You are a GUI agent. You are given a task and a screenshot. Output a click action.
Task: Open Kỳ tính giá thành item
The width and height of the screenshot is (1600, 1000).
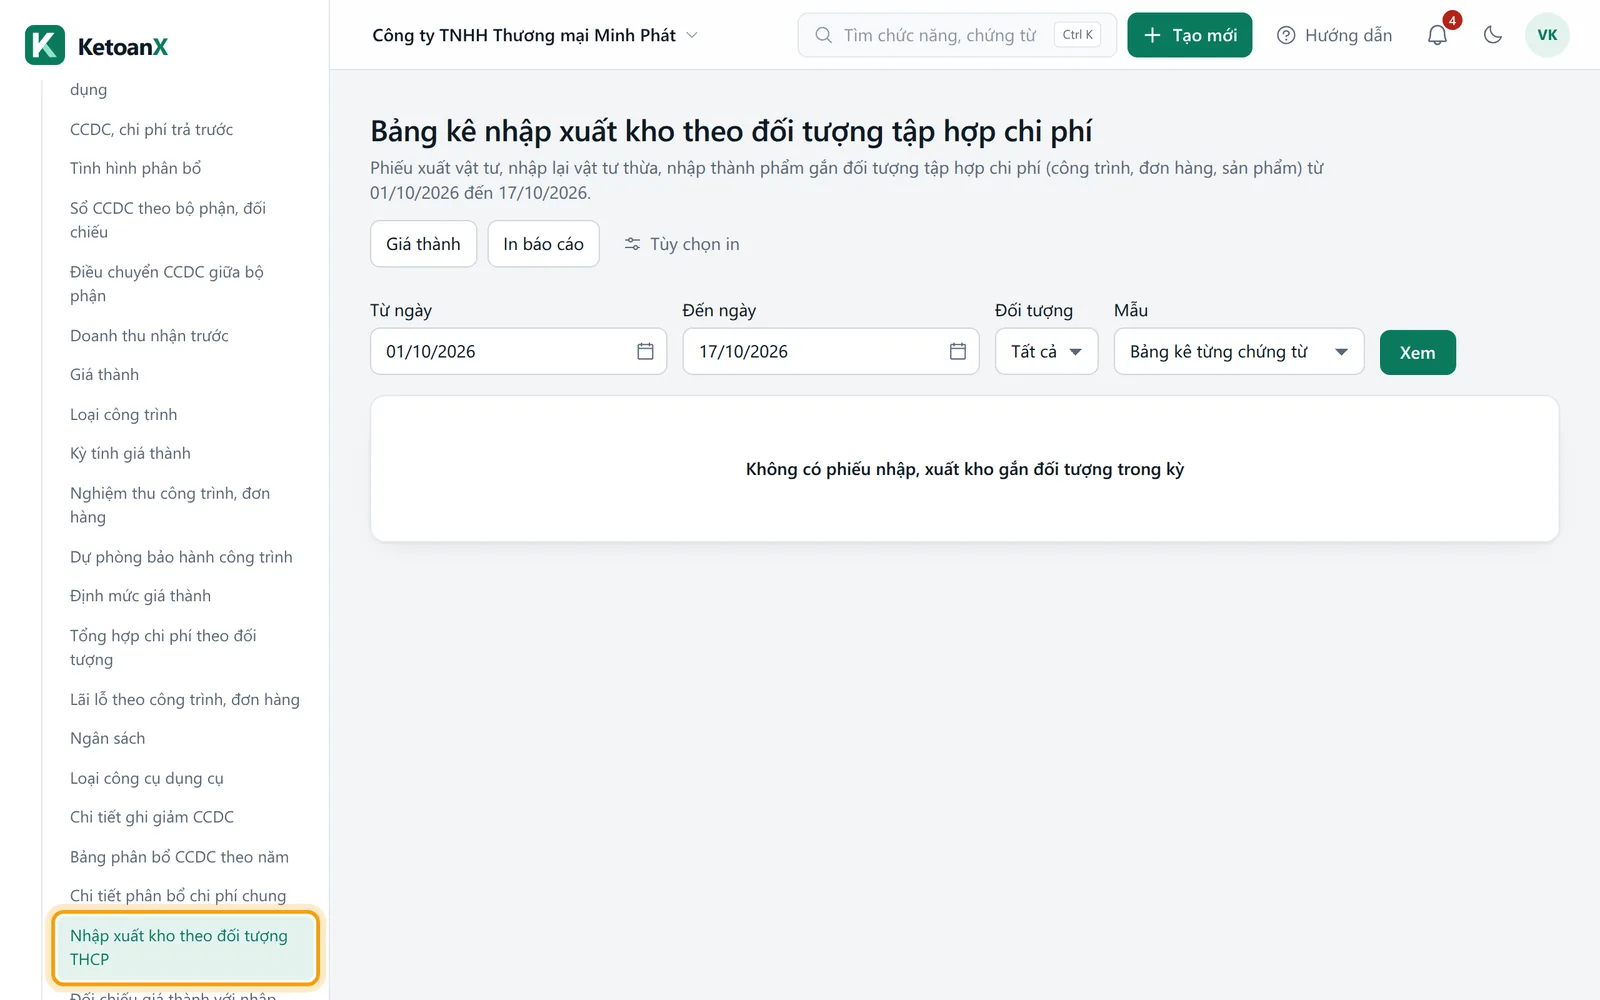[x=130, y=453]
